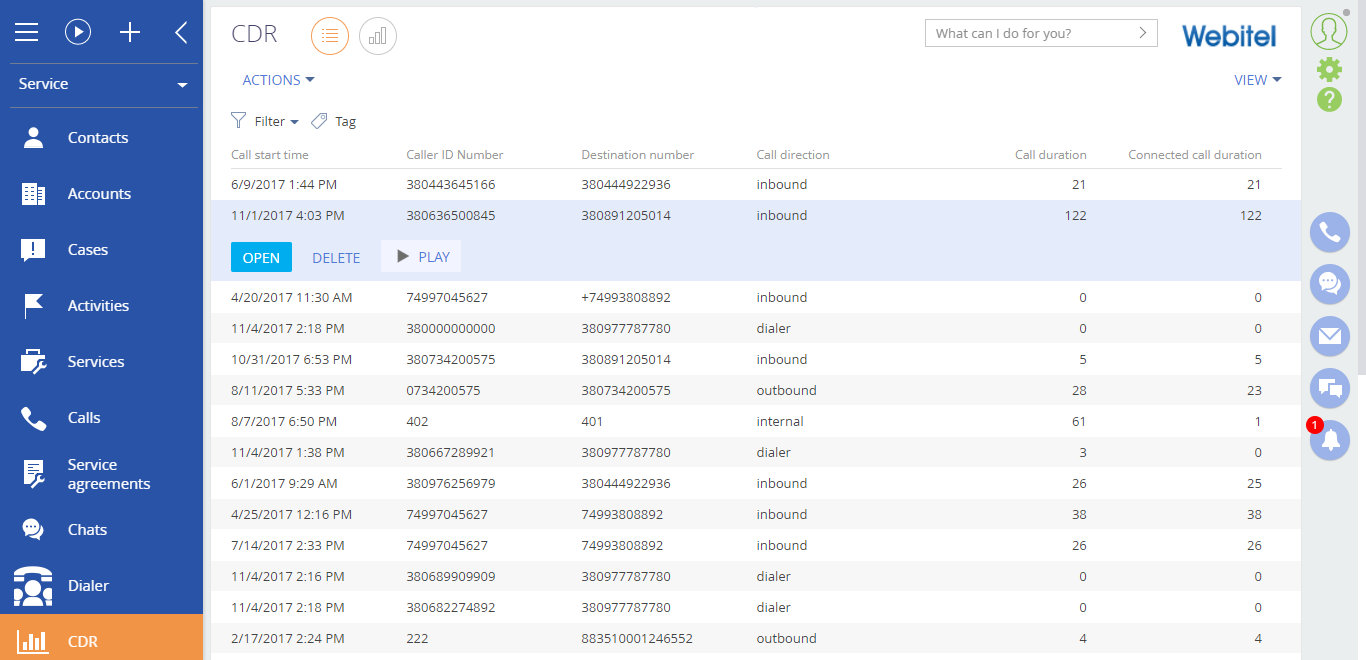Open the email panel envelope icon

(x=1329, y=336)
